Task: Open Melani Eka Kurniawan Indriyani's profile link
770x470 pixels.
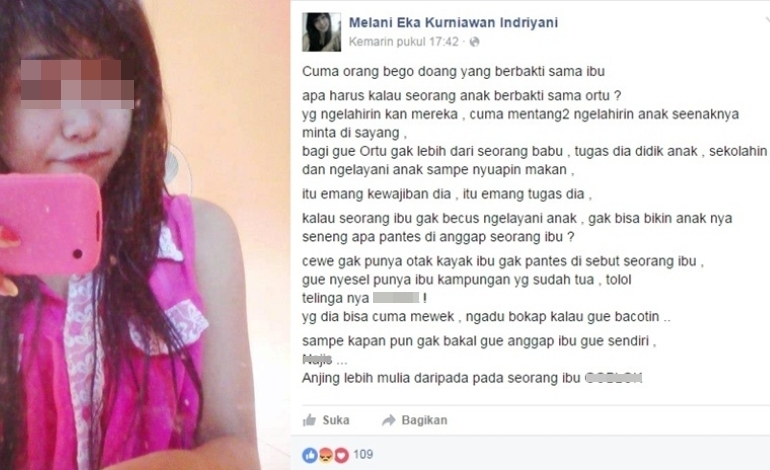Action: coord(453,23)
